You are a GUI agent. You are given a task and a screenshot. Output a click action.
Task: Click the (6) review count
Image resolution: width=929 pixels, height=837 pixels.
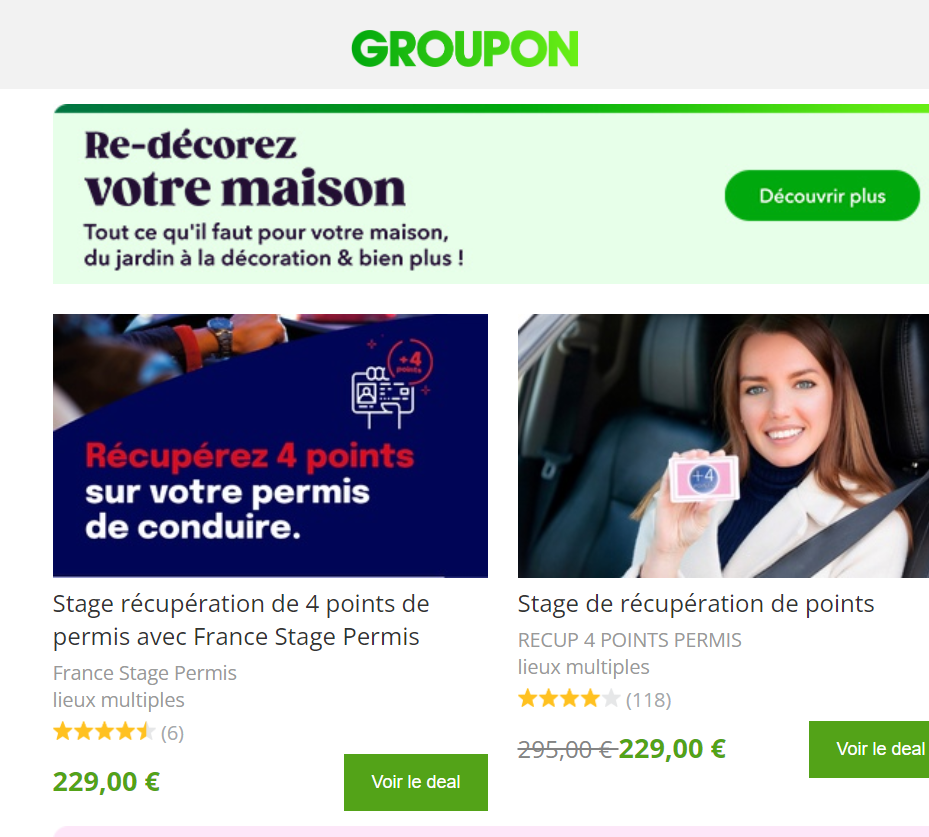point(172,733)
